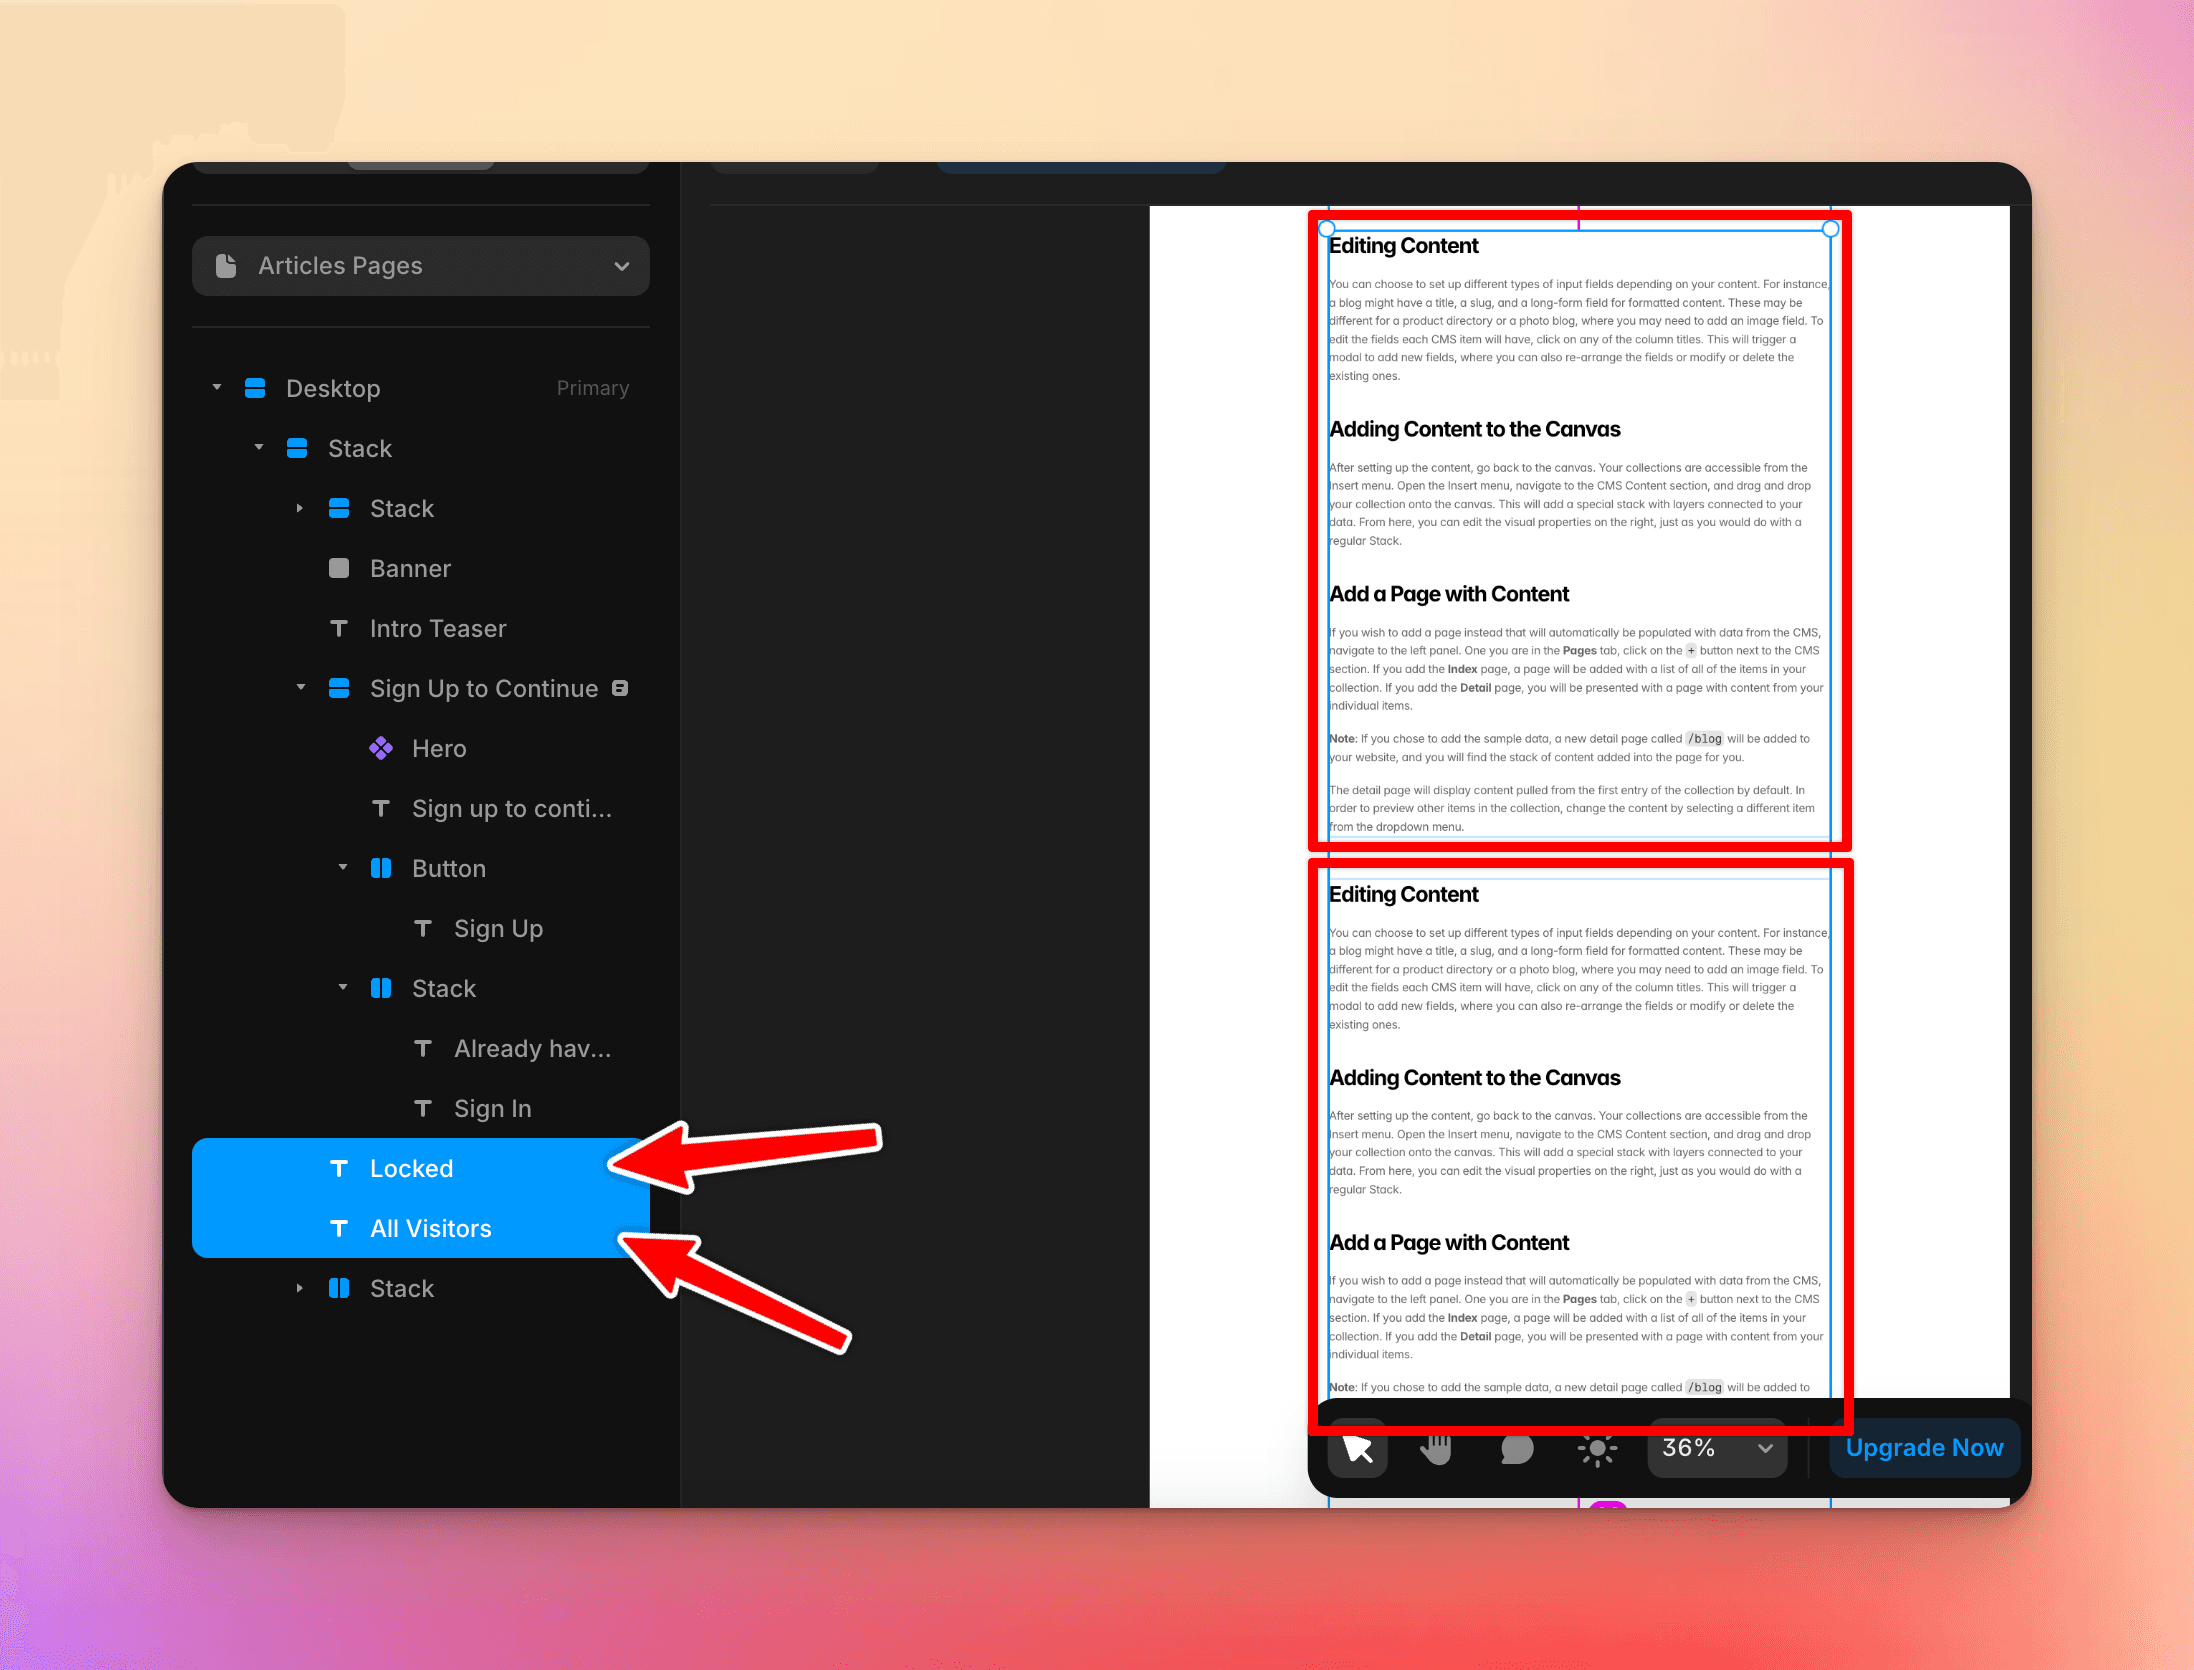The image size is (2194, 1670).
Task: Open the Articles Pages dropdown
Action: tap(420, 266)
